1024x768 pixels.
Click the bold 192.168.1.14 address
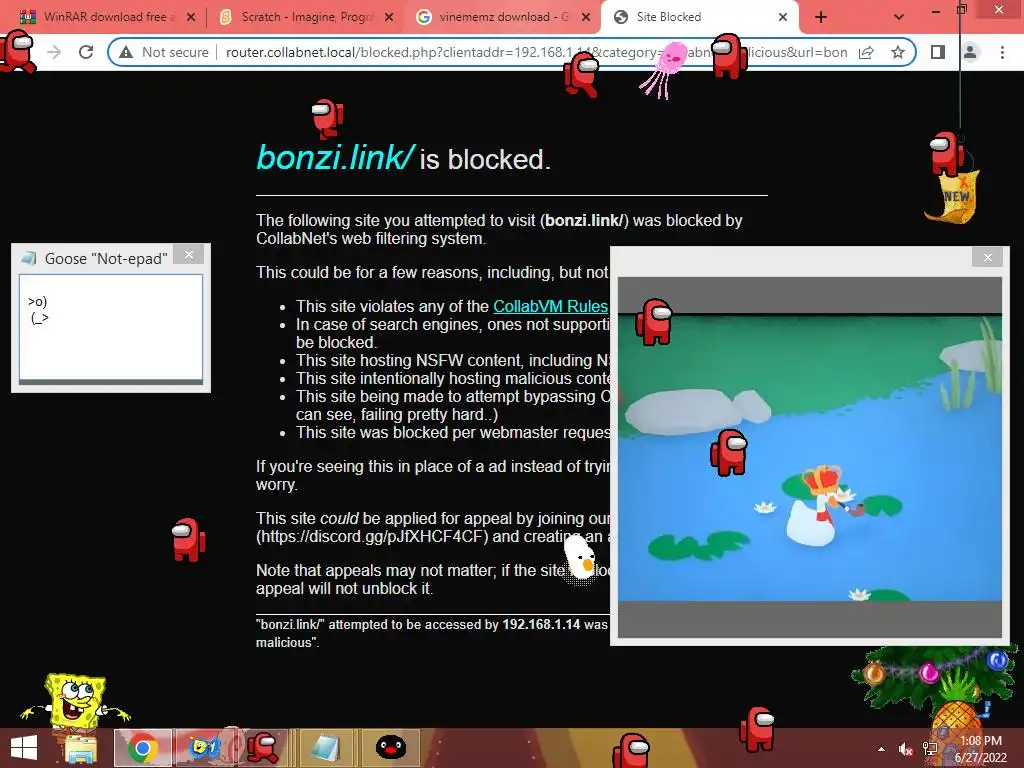point(541,624)
